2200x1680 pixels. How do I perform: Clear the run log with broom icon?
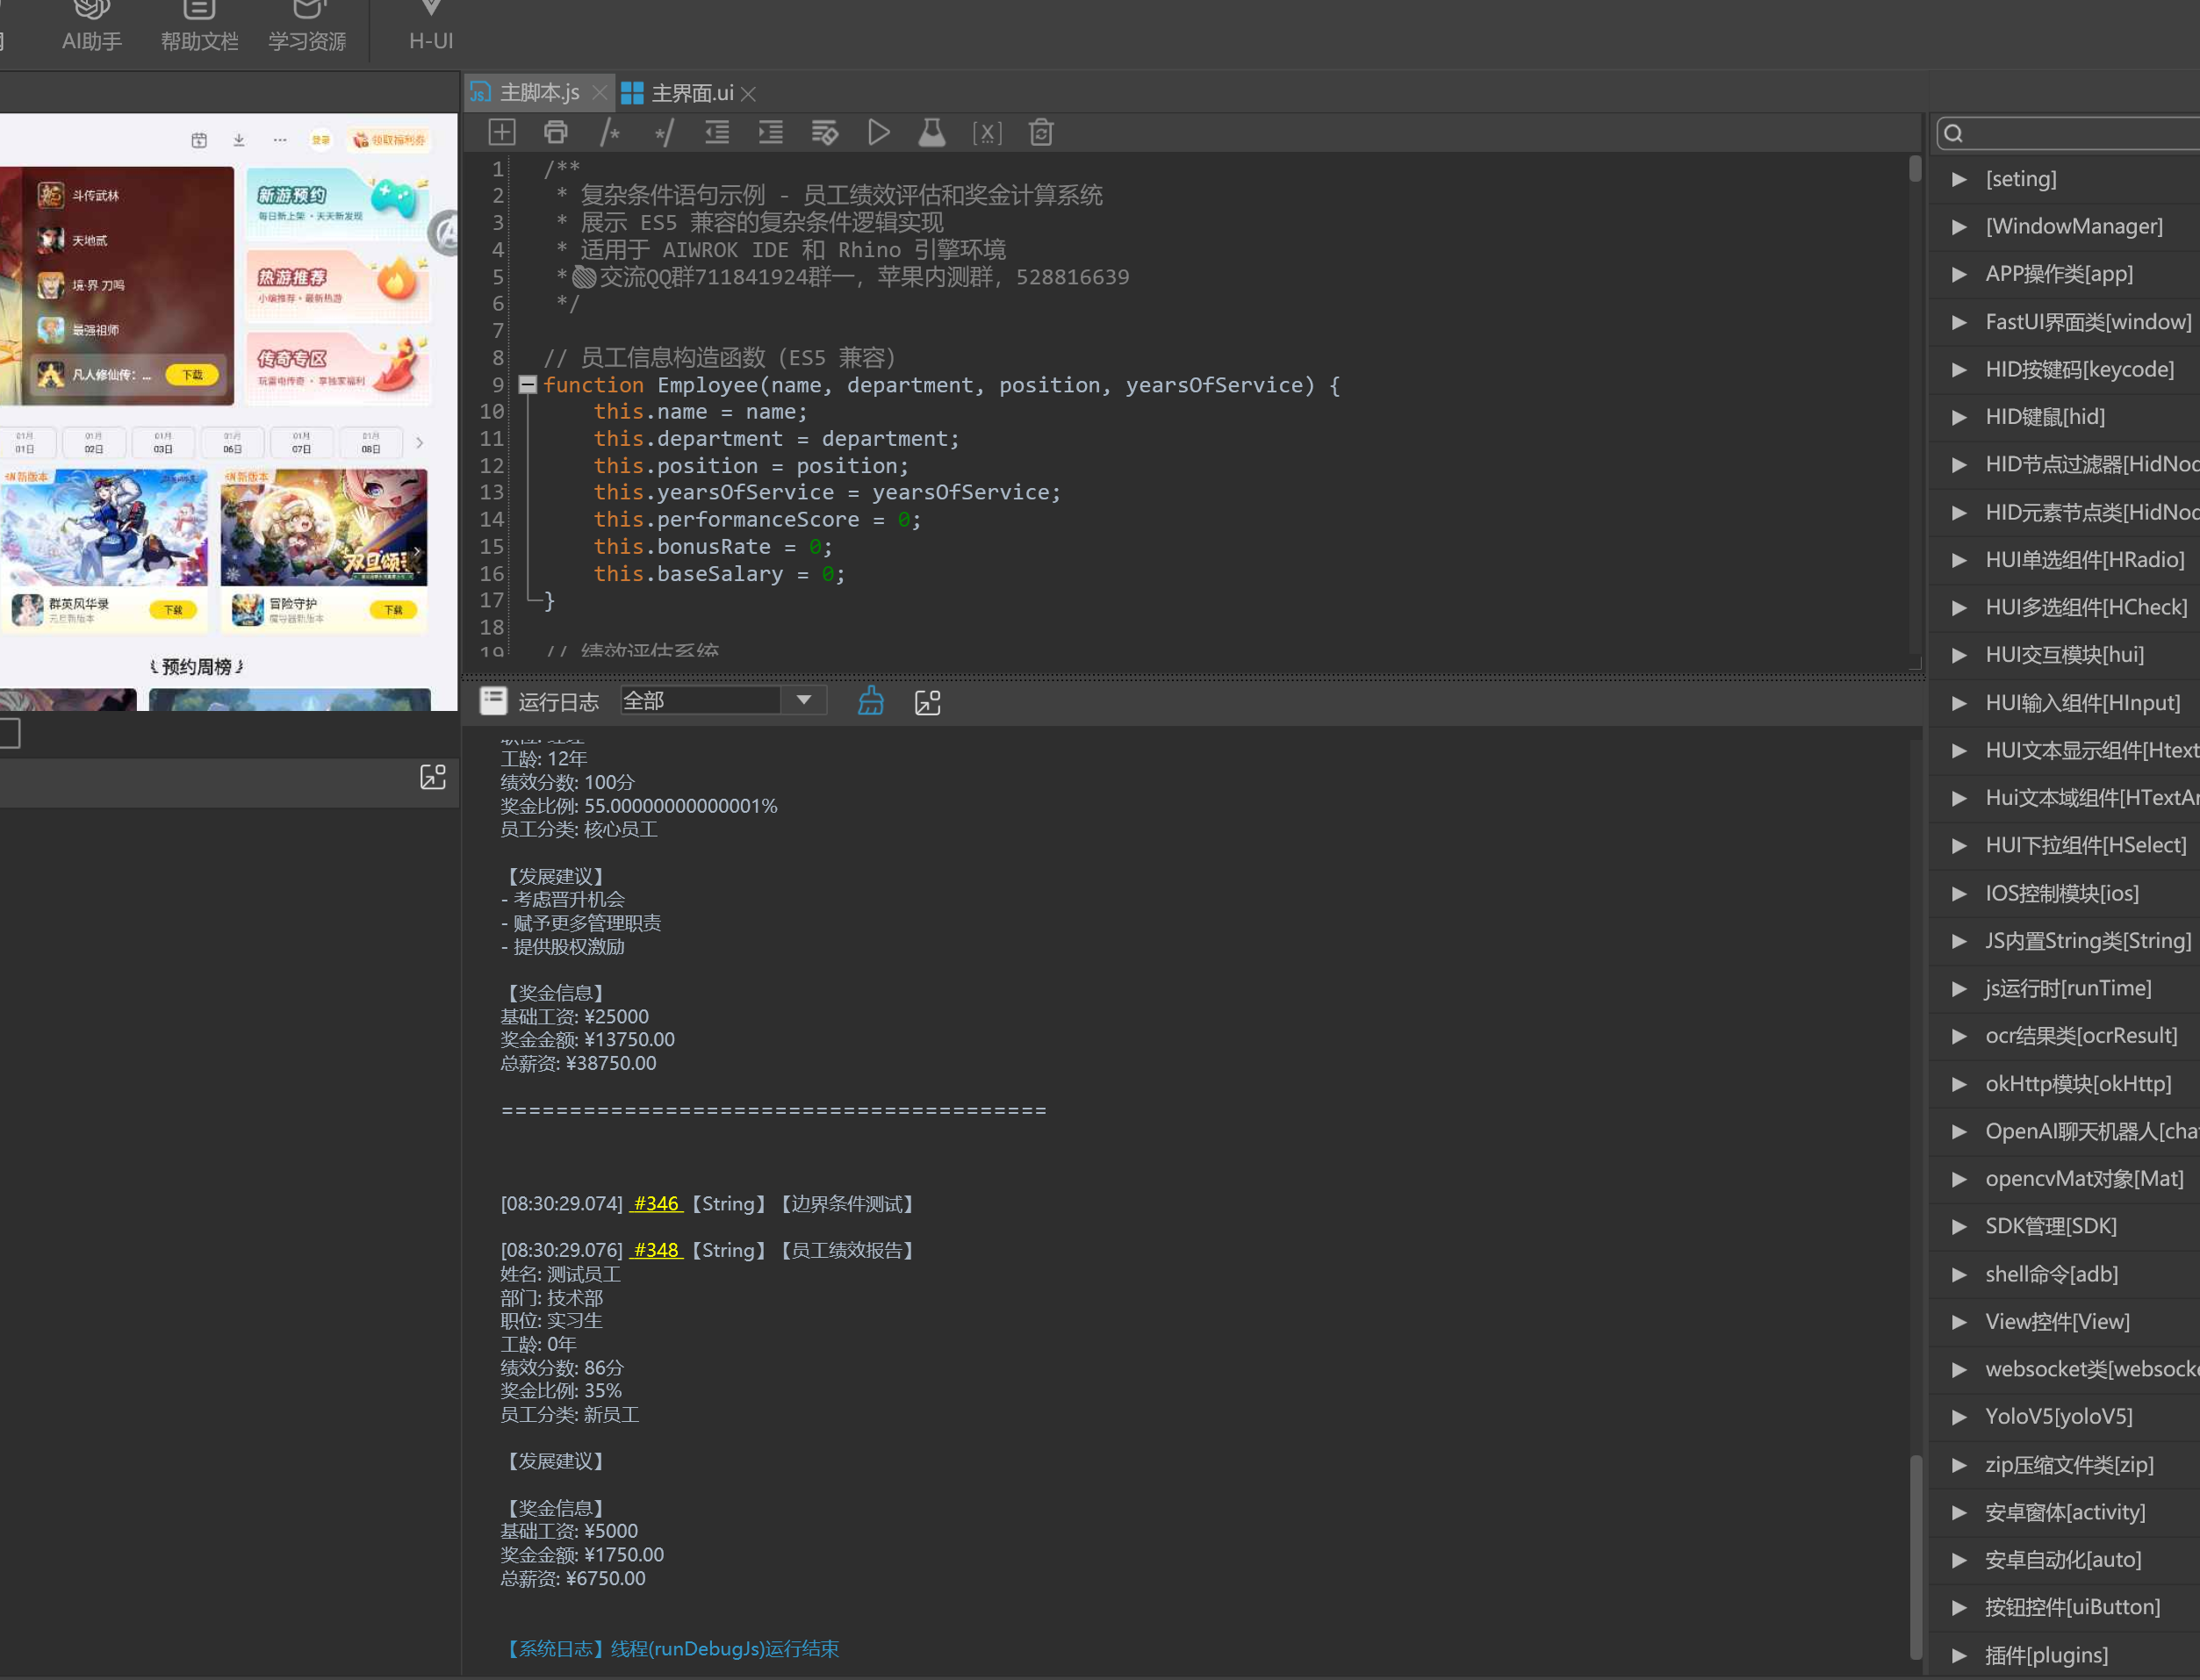(871, 701)
